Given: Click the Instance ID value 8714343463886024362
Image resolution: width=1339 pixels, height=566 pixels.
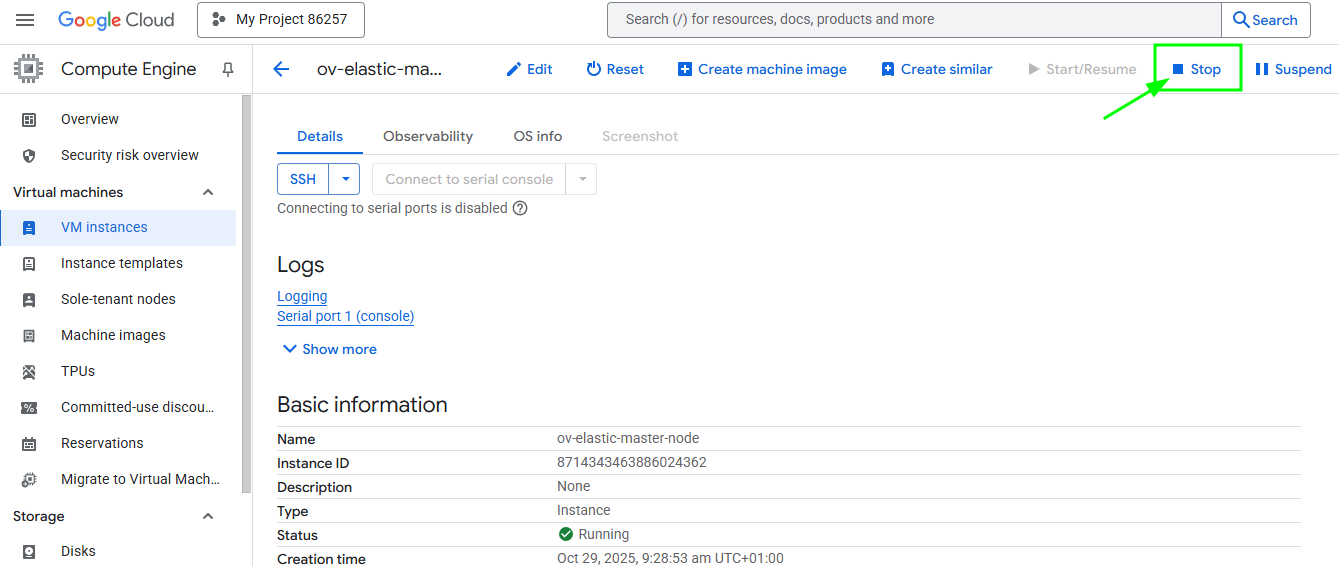Looking at the screenshot, I should (632, 462).
